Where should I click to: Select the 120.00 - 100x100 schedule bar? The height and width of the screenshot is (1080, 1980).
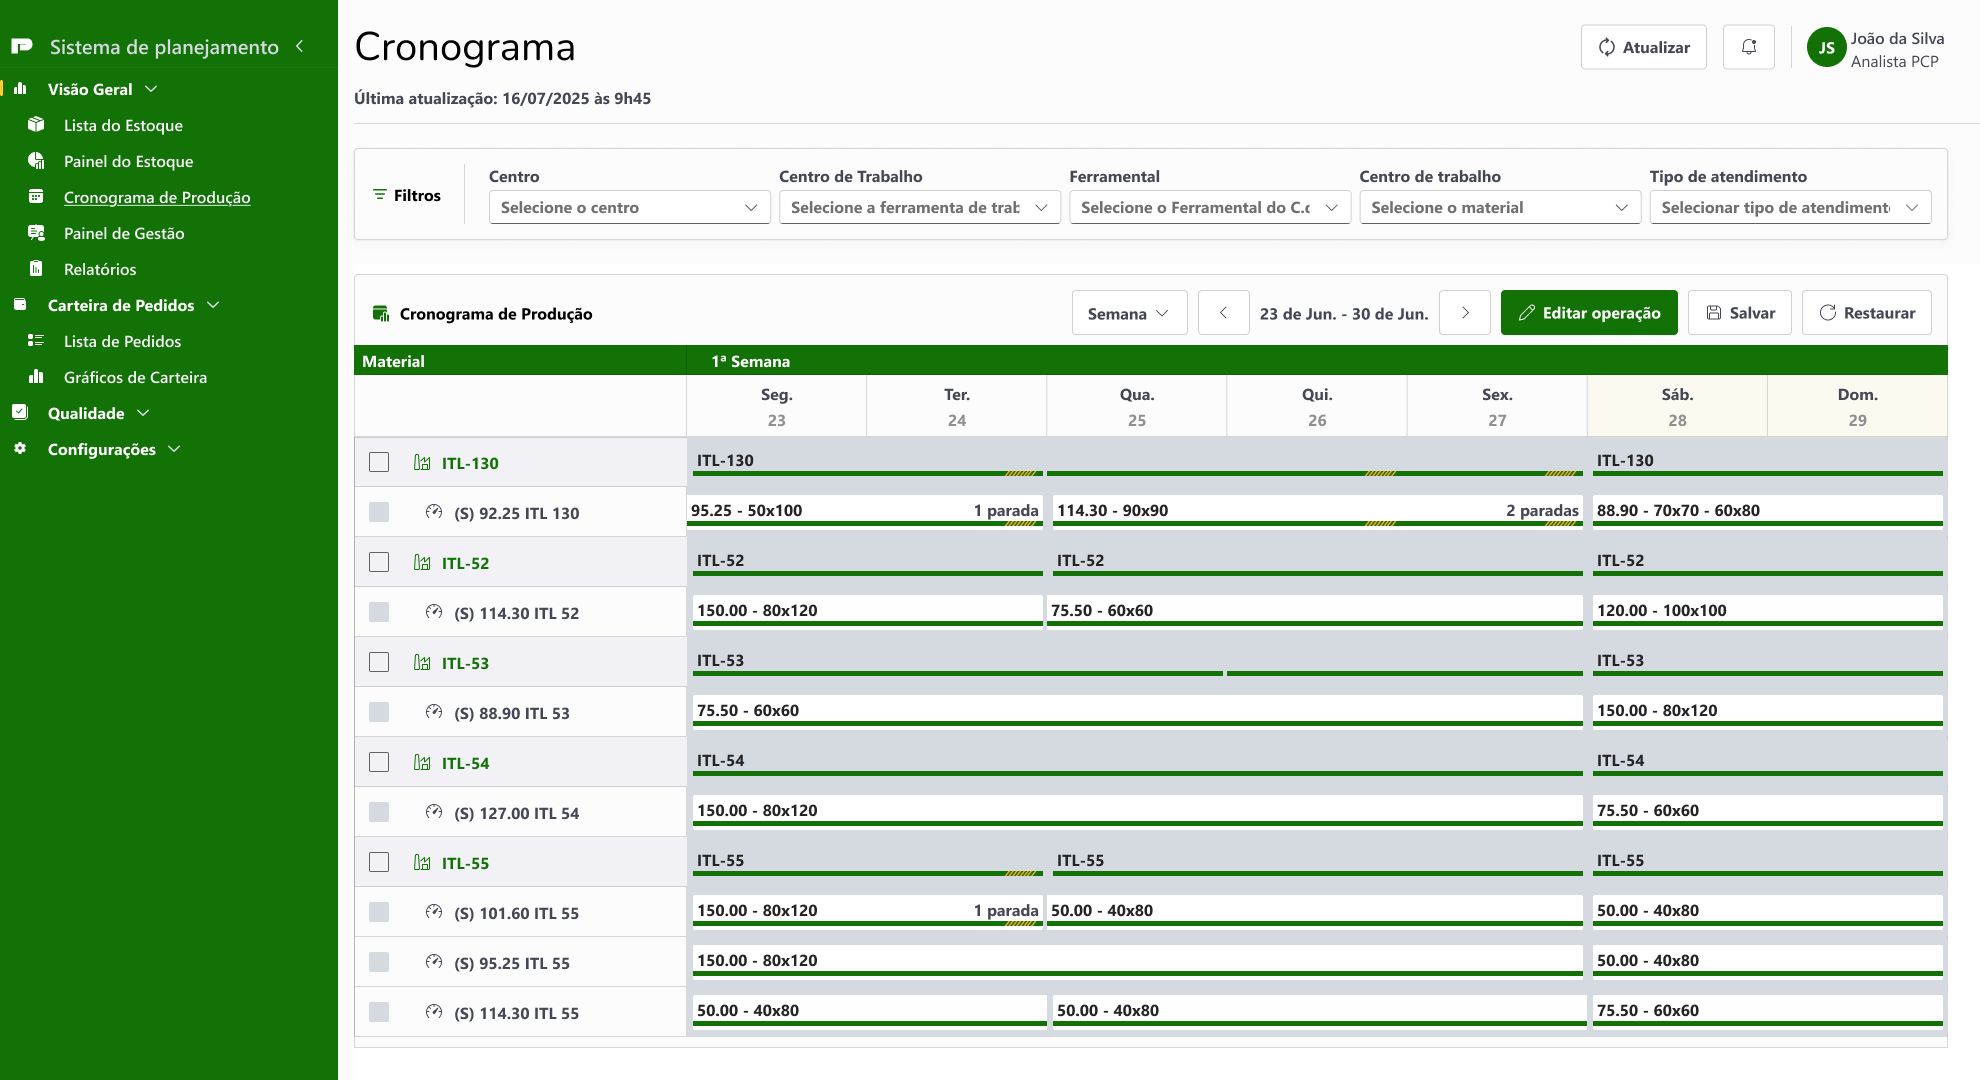(1767, 611)
